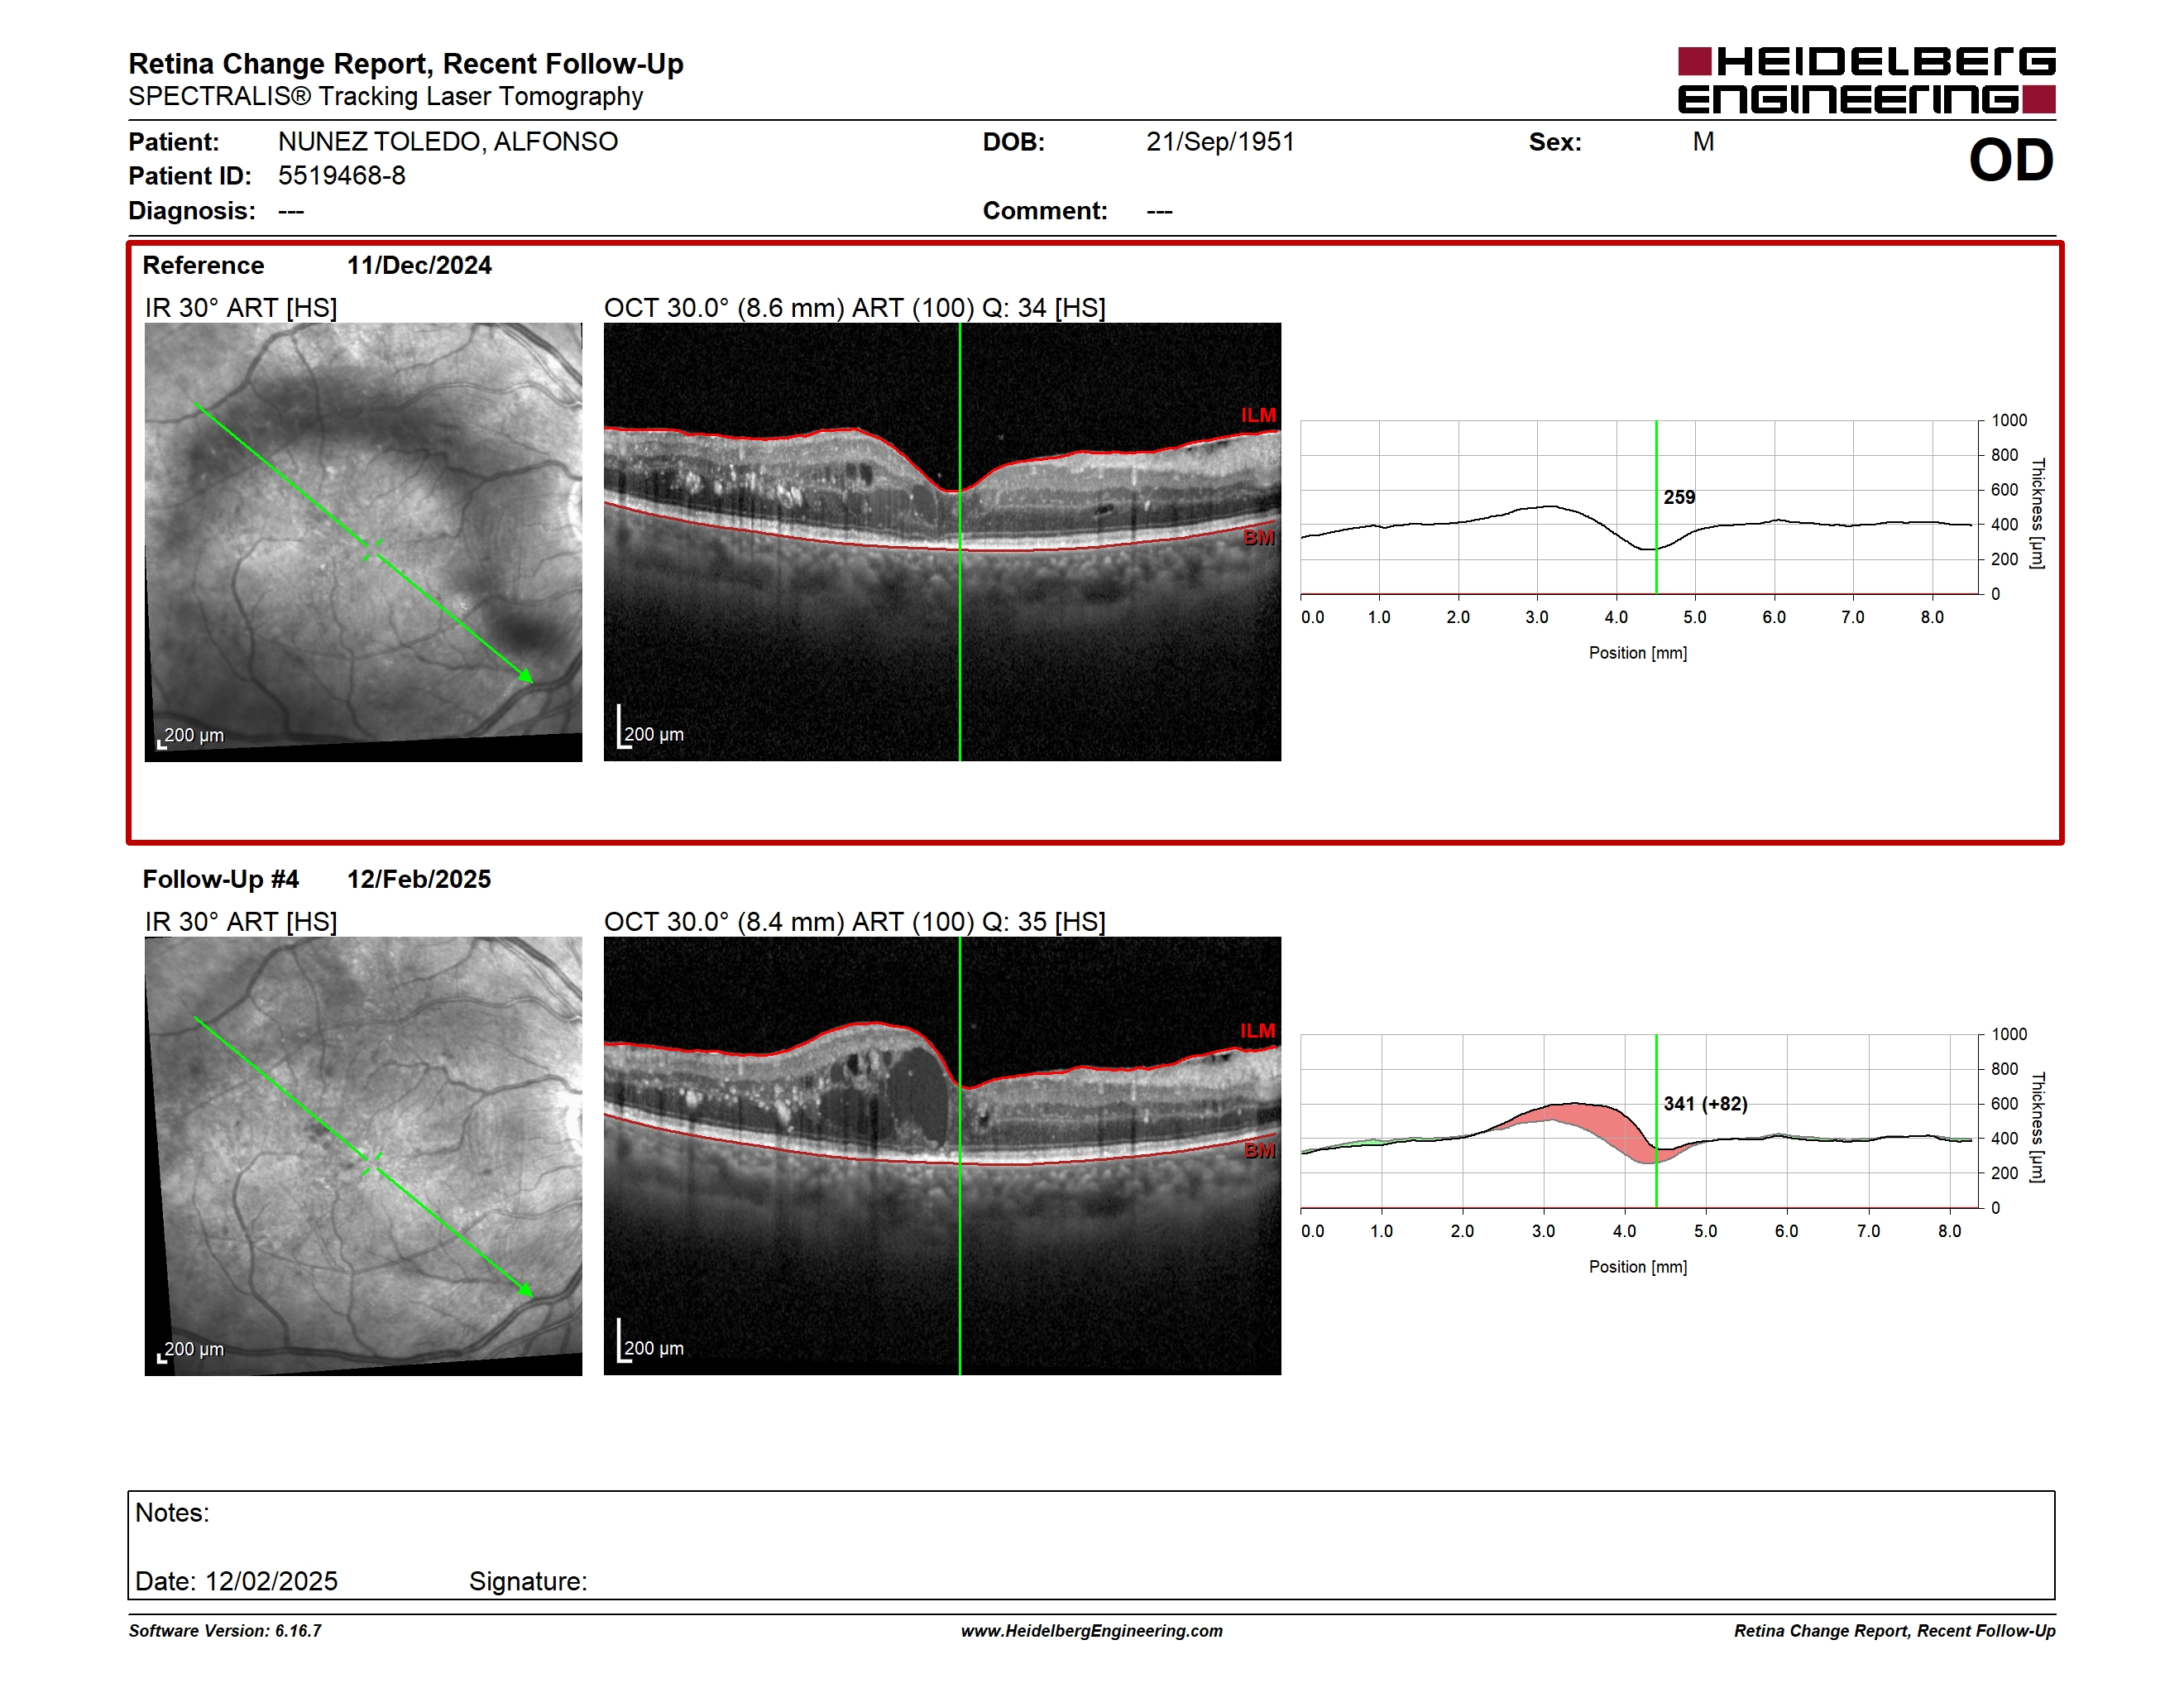Viewport: 2184px width, 1688px height.
Task: Click Software Version: 6.16.7 text
Action: click(224, 1631)
